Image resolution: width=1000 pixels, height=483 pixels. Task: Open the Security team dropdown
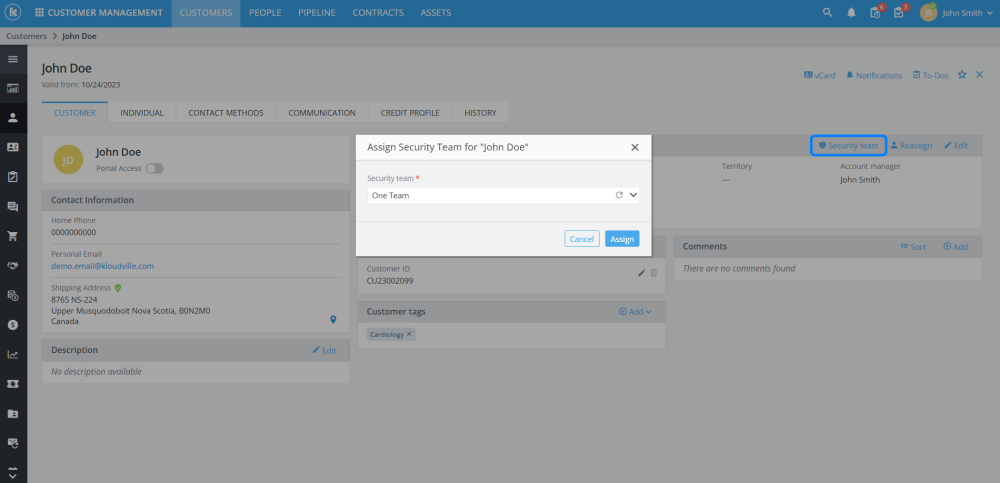coord(633,195)
